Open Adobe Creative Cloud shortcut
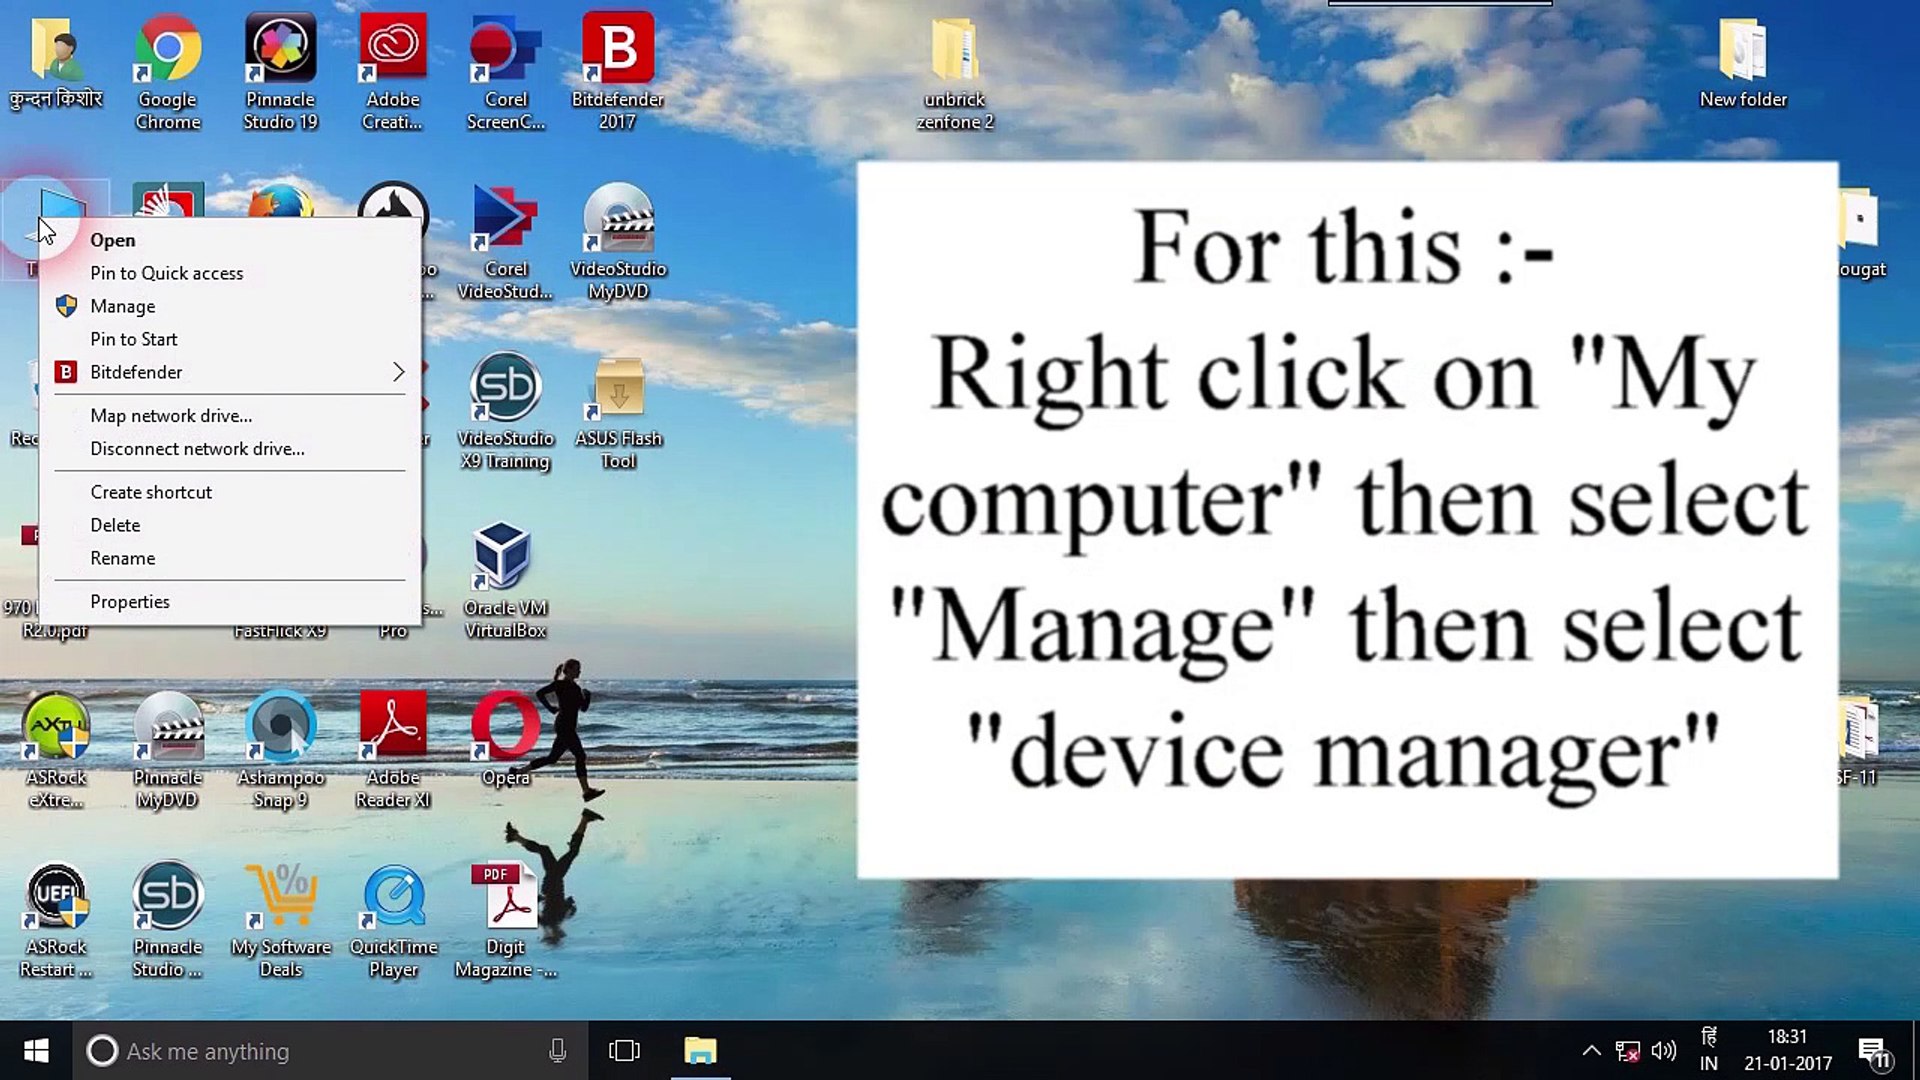Screen dimensions: 1920x1080 [x=393, y=50]
